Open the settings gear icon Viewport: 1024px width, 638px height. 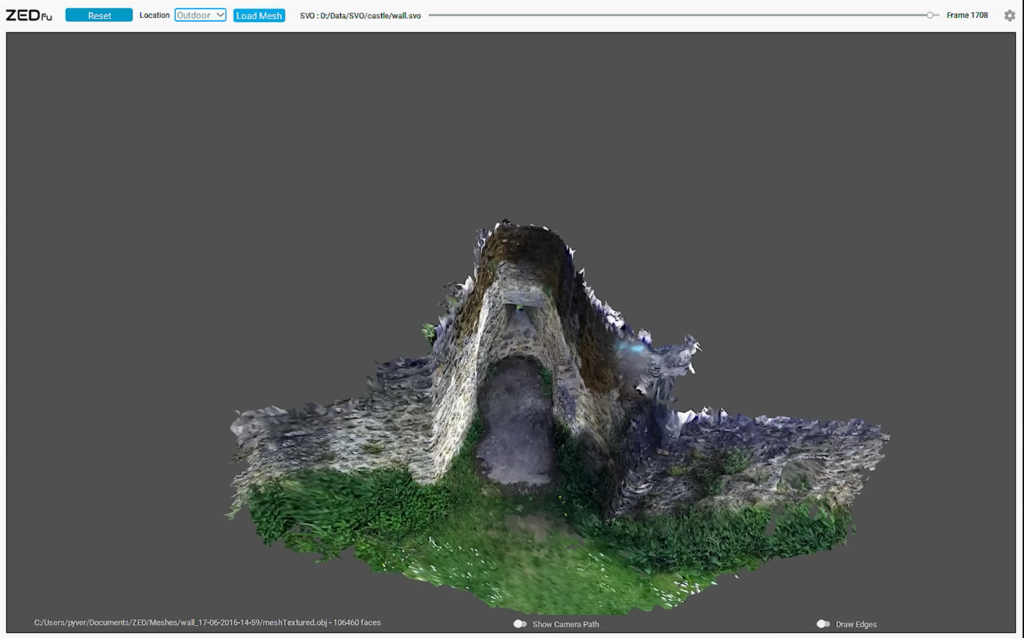pyautogui.click(x=1009, y=15)
